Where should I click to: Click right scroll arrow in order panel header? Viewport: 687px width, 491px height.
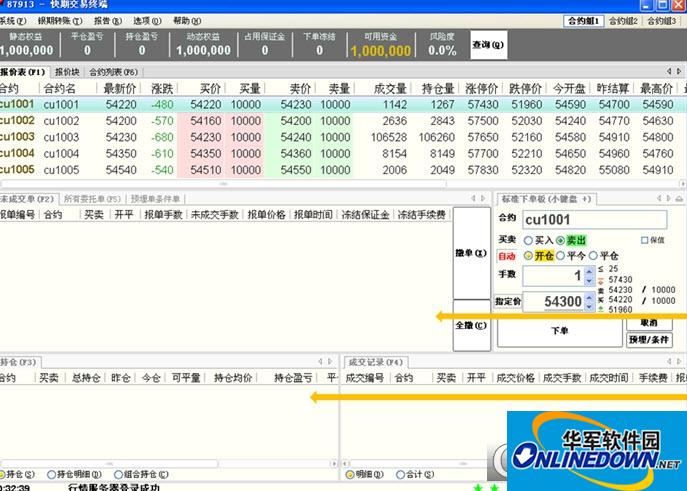pos(669,198)
